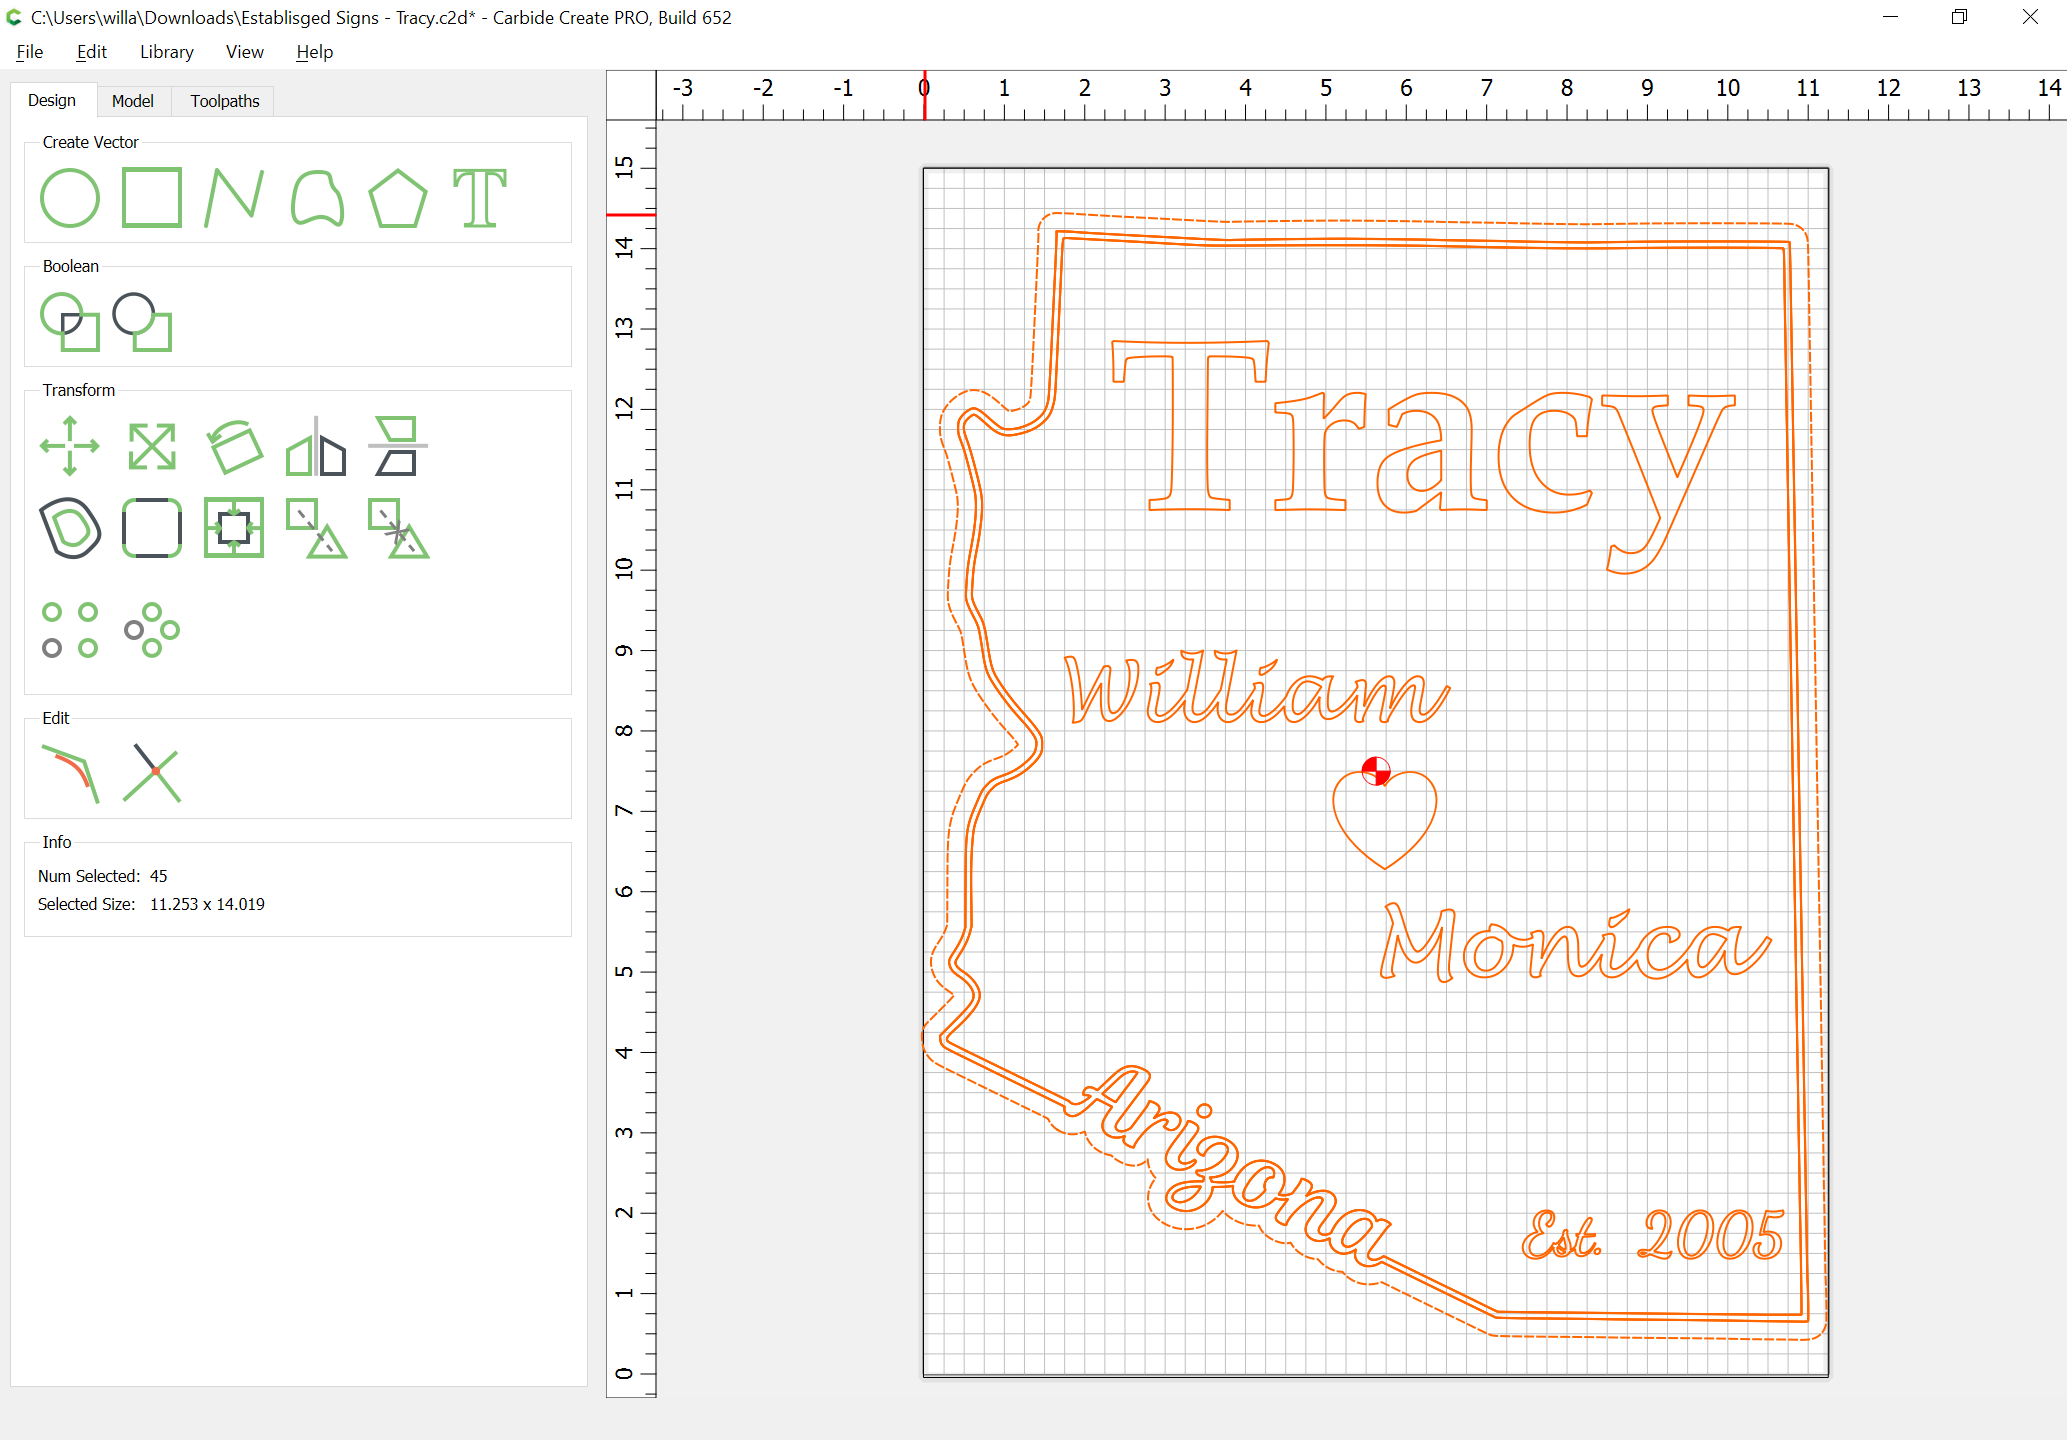Choose the Rotate transform tool
Viewport: 2067px width, 1440px height.
(x=234, y=446)
